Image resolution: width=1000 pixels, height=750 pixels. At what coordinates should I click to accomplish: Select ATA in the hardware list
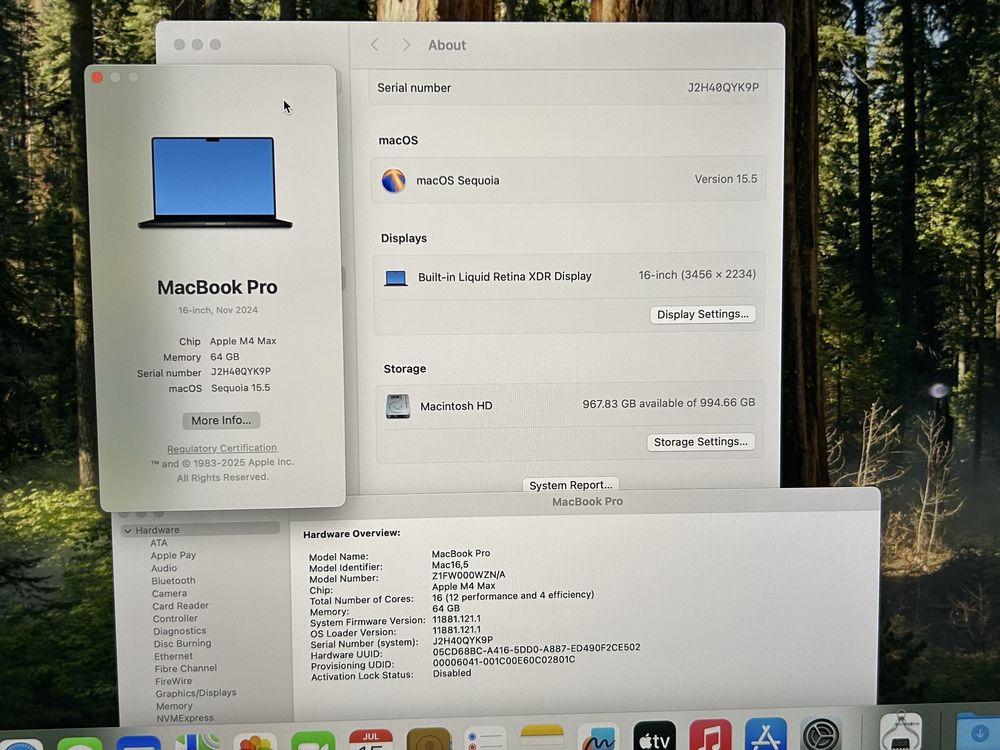(x=159, y=543)
